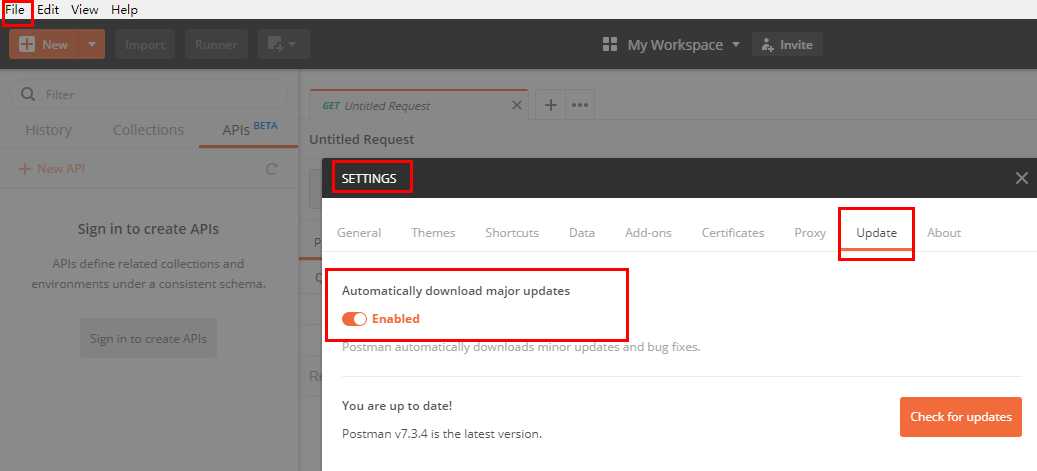Open the View menu
The width and height of the screenshot is (1037, 471).
[x=85, y=10]
